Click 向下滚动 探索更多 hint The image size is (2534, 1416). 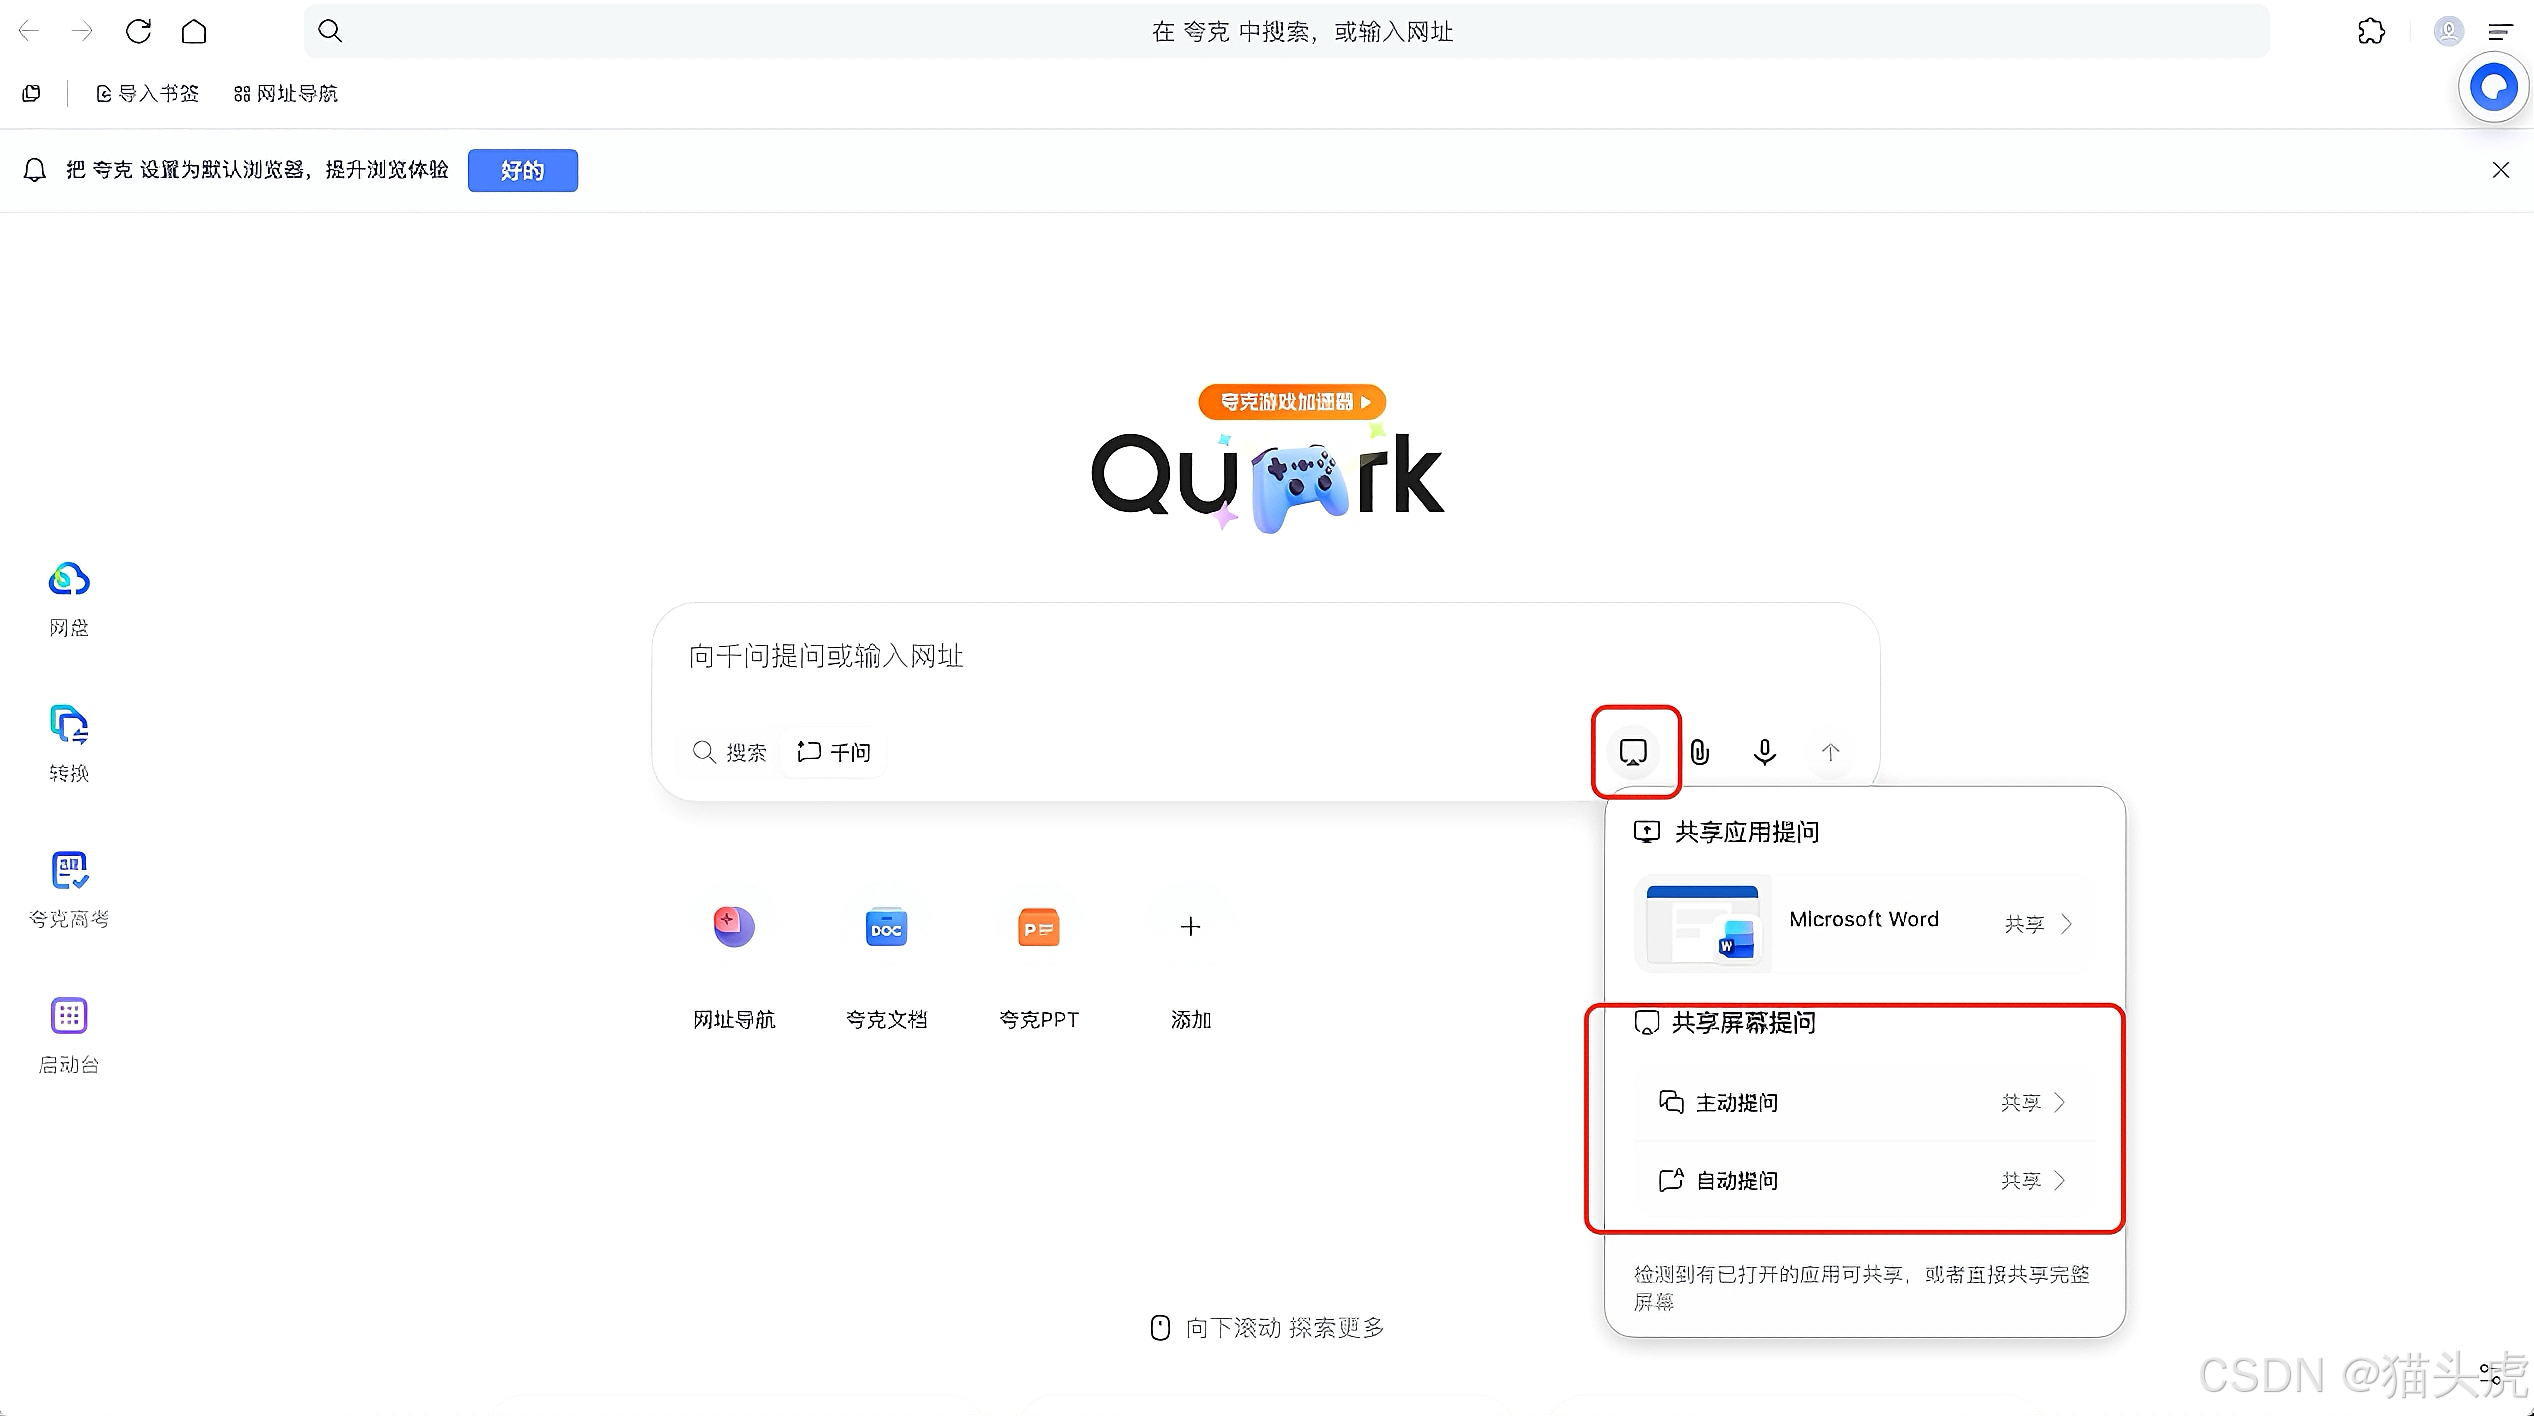click(x=1268, y=1327)
